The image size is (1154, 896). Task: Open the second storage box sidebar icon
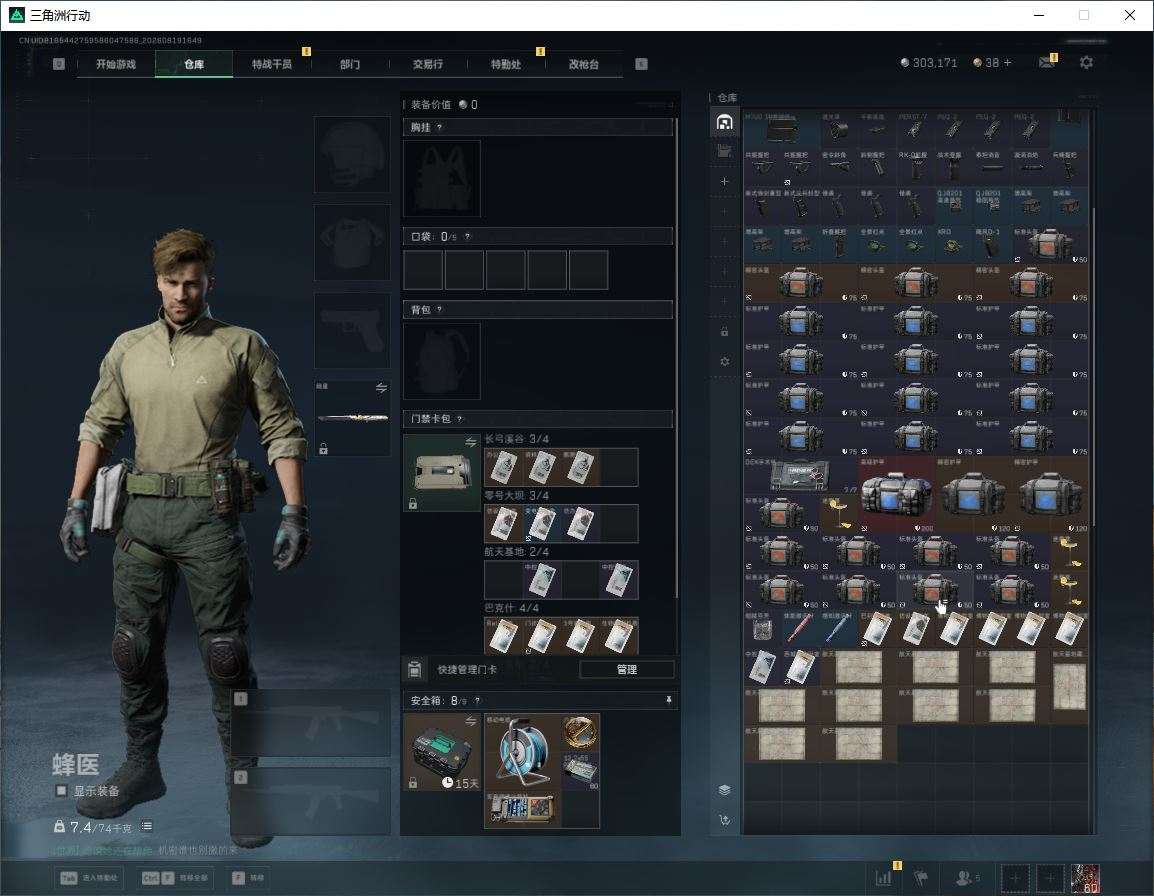point(724,151)
